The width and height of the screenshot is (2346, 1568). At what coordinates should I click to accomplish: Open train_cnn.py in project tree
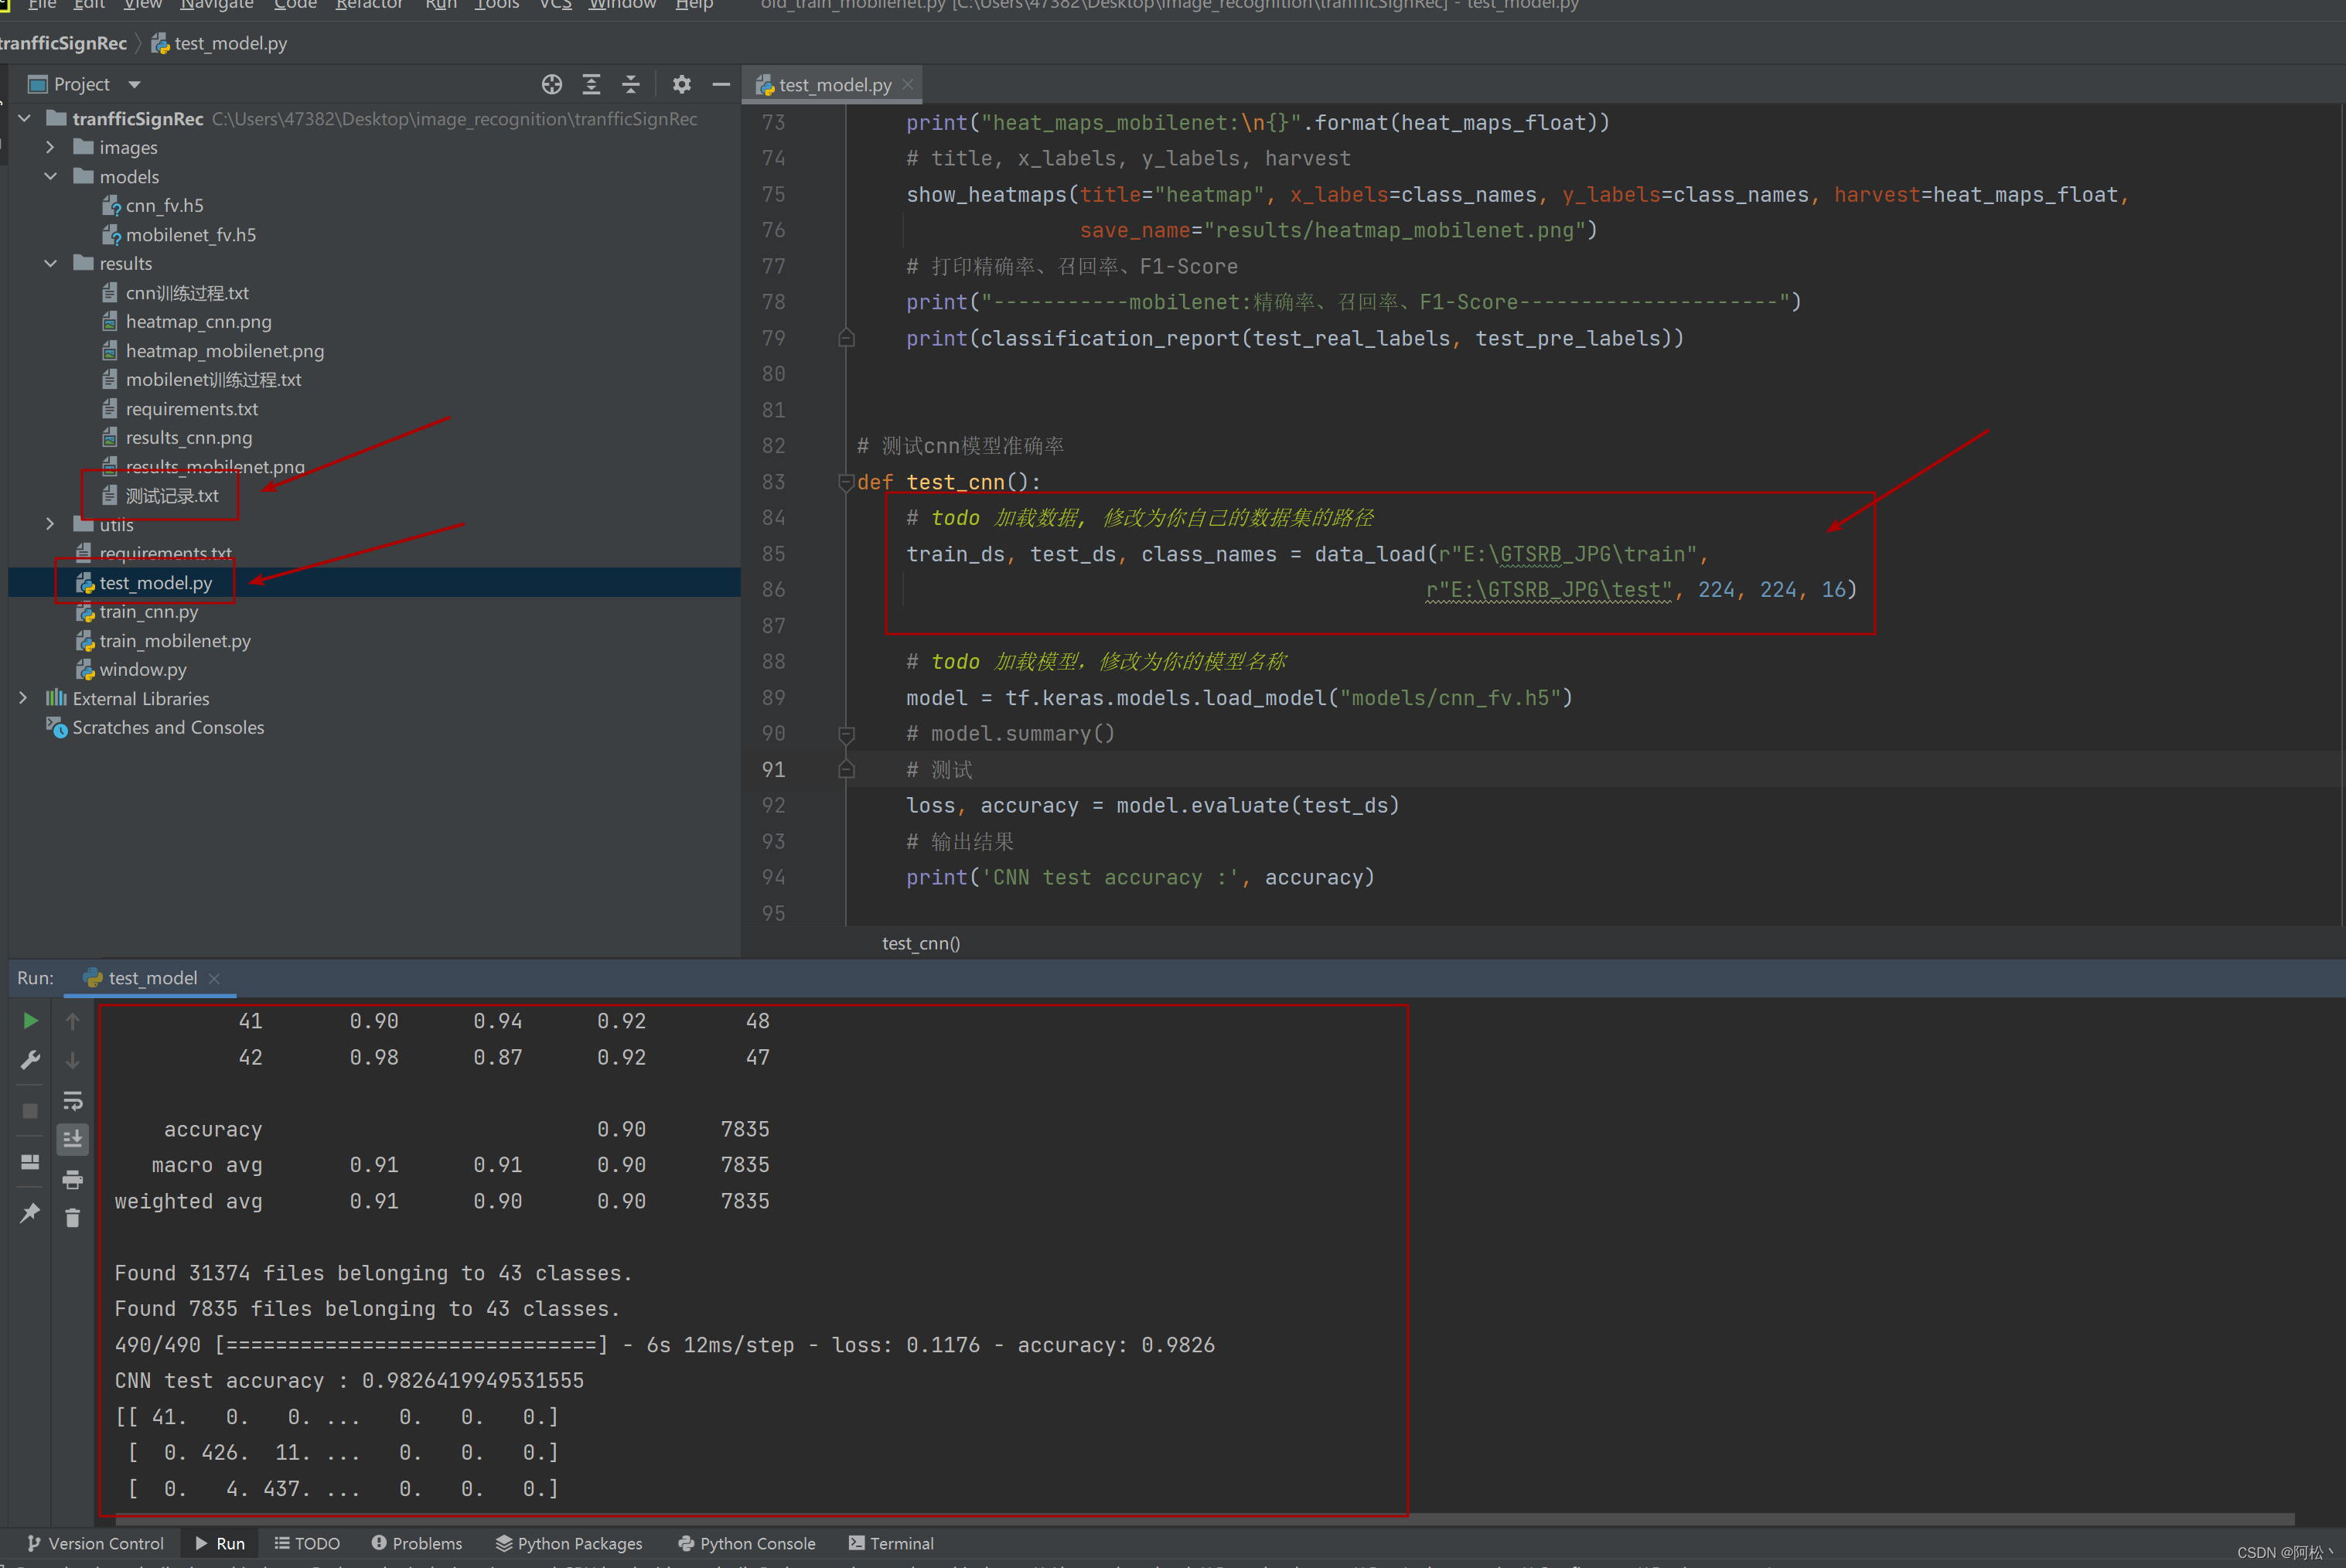[148, 611]
